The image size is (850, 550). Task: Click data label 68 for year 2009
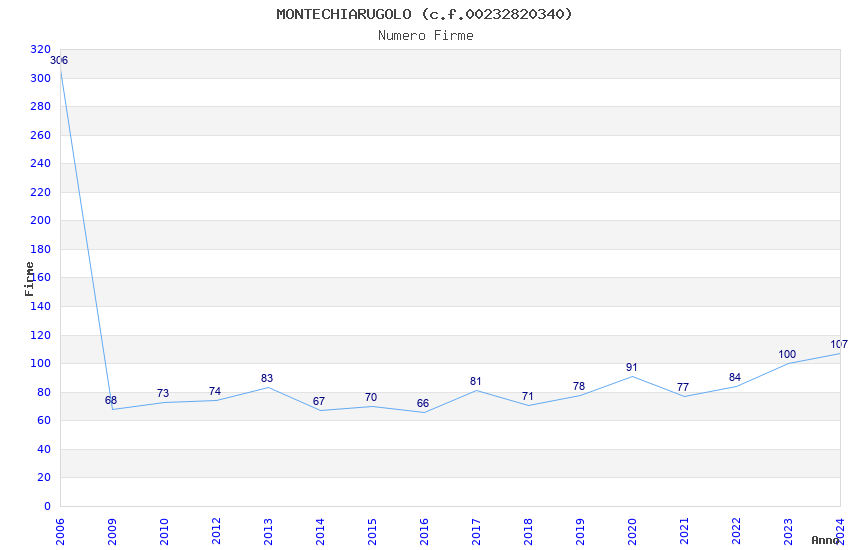point(111,400)
